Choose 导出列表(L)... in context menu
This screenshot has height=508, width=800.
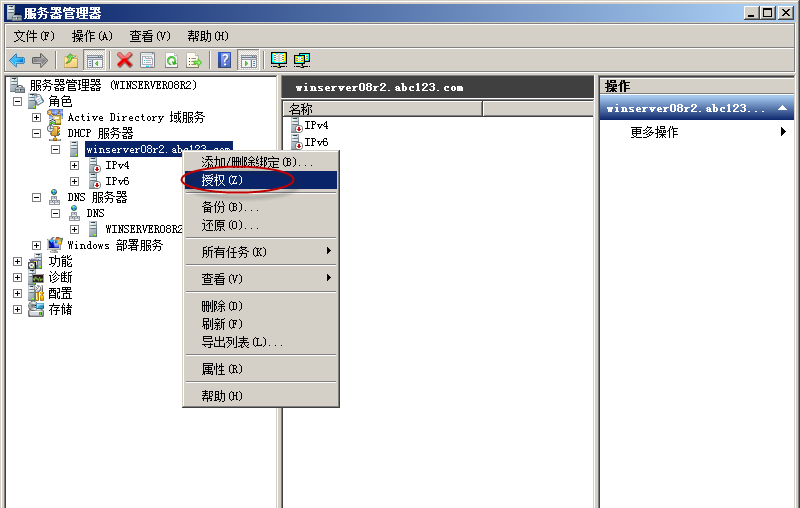(261, 342)
